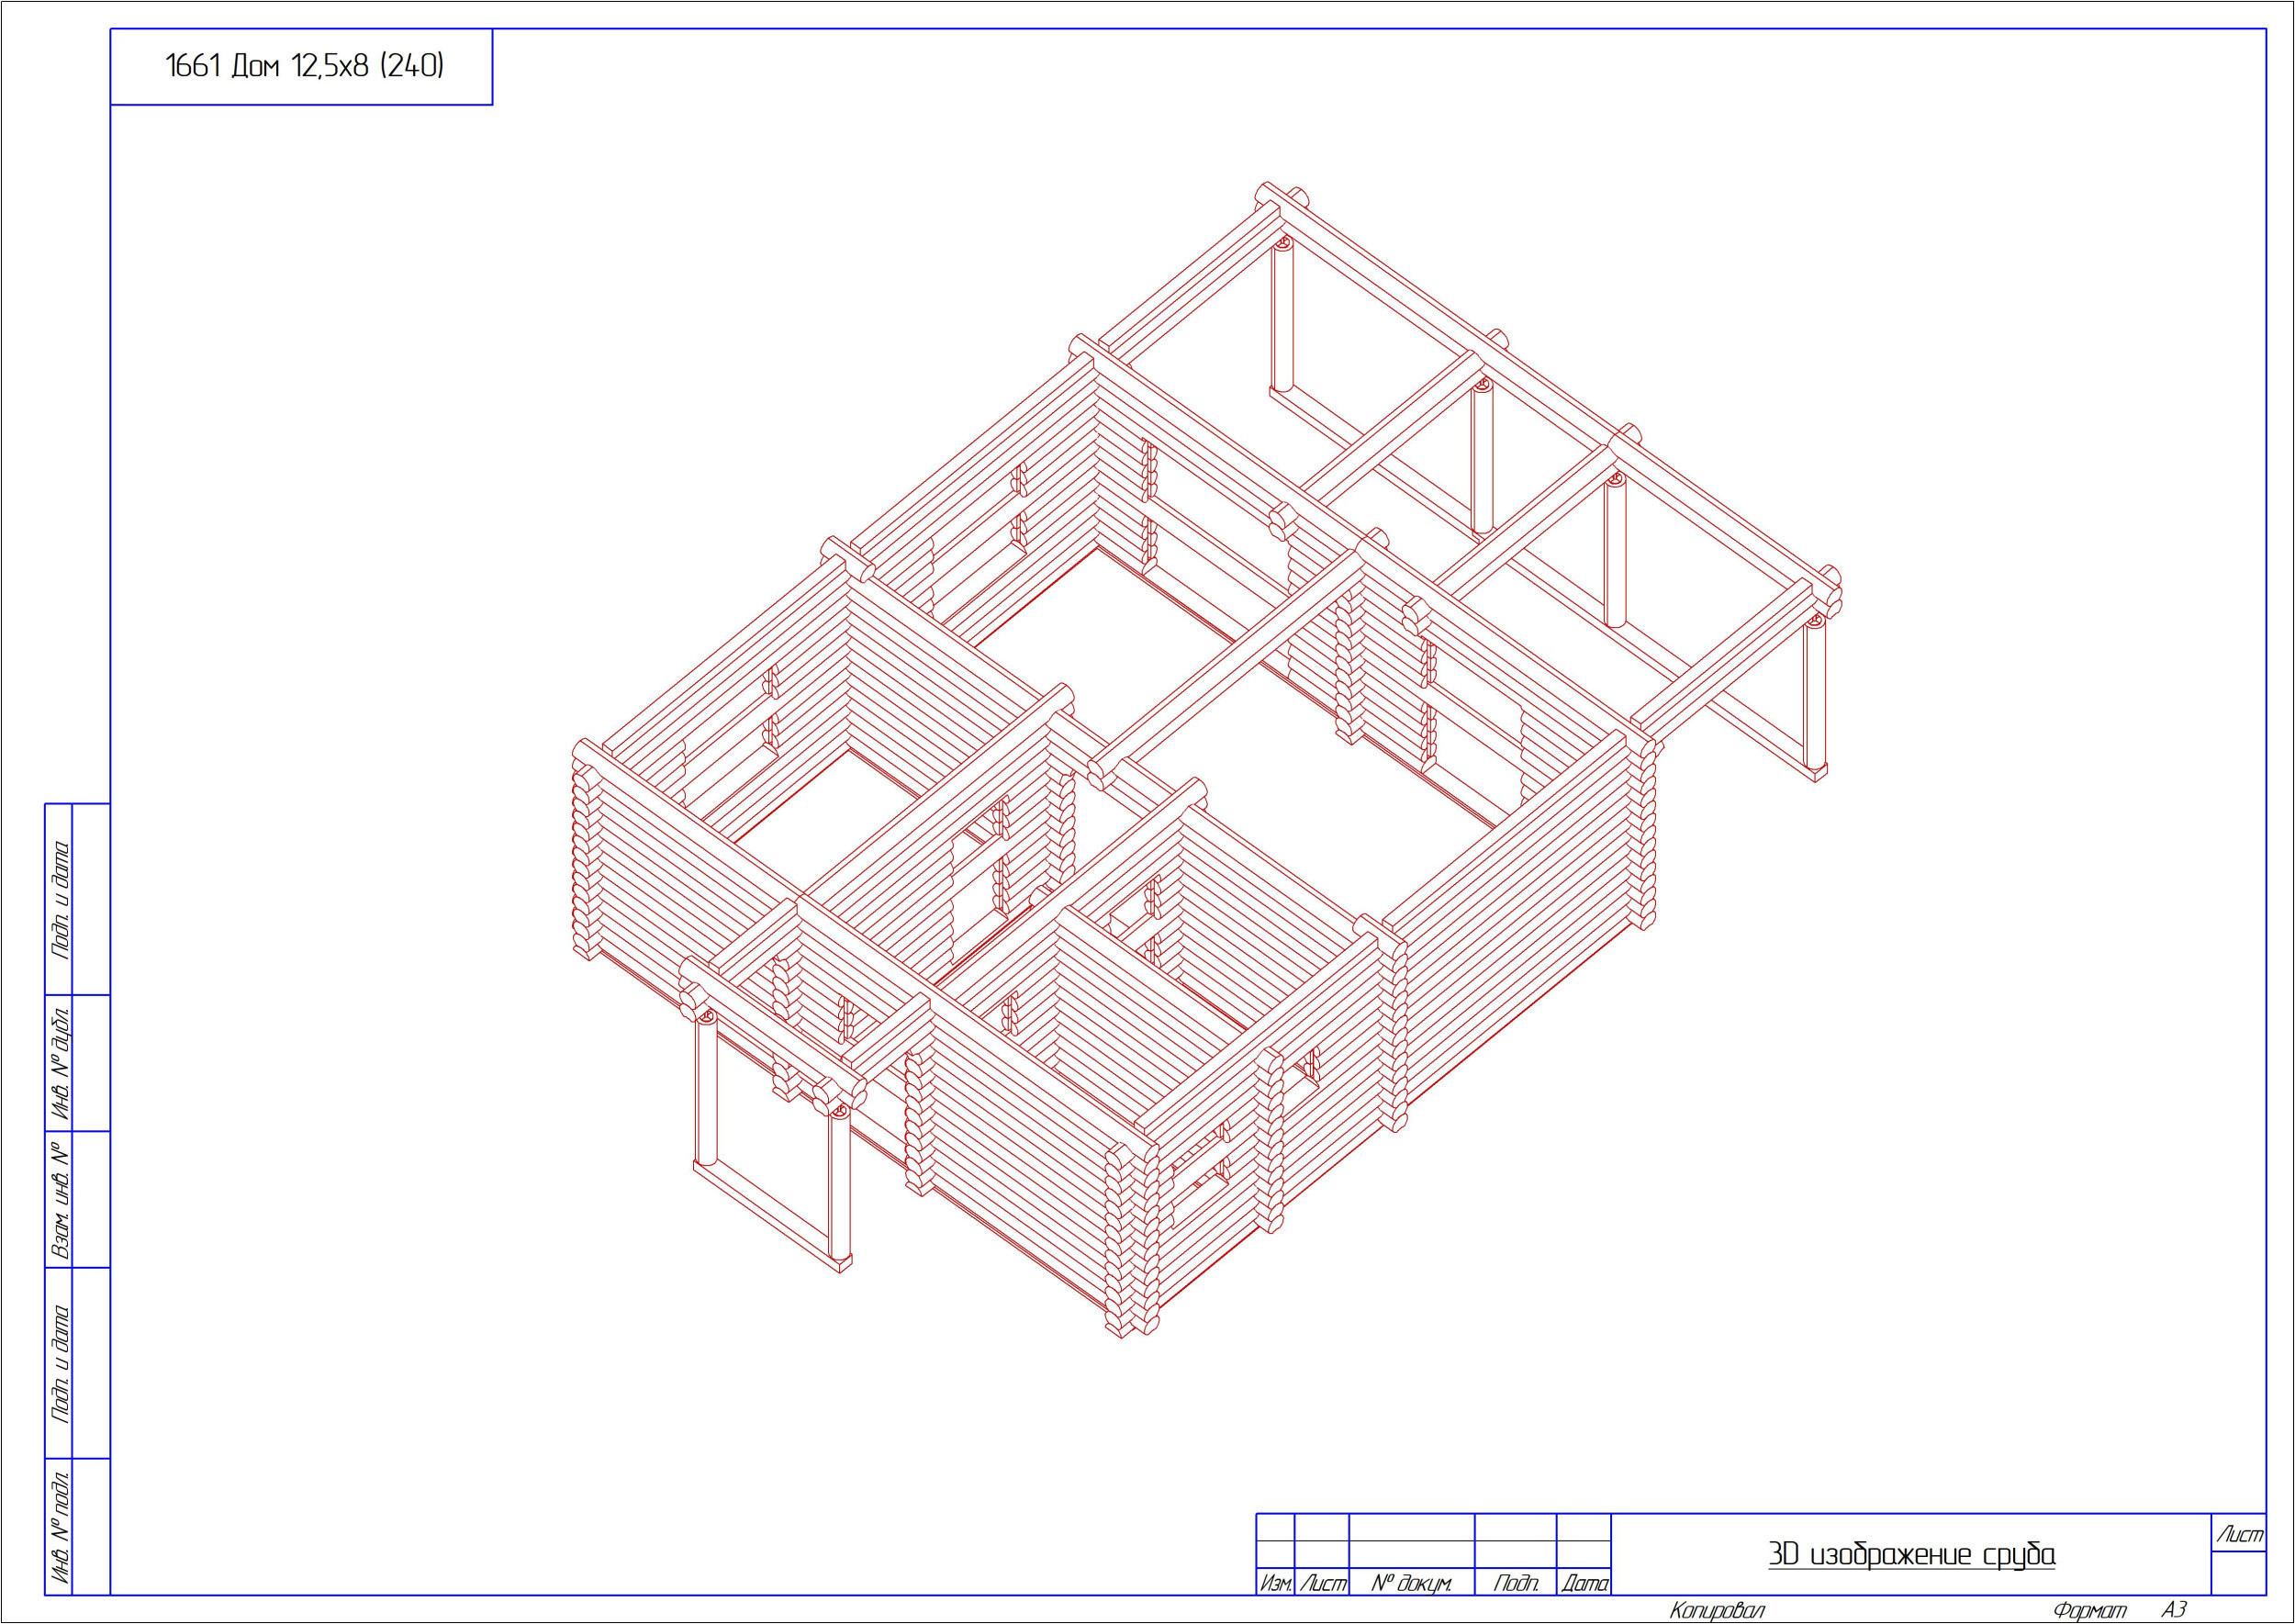The width and height of the screenshot is (2295, 1624).
Task: Click the drawing title '1661 Дом 12,5х8 (240)'
Action: pos(304,67)
